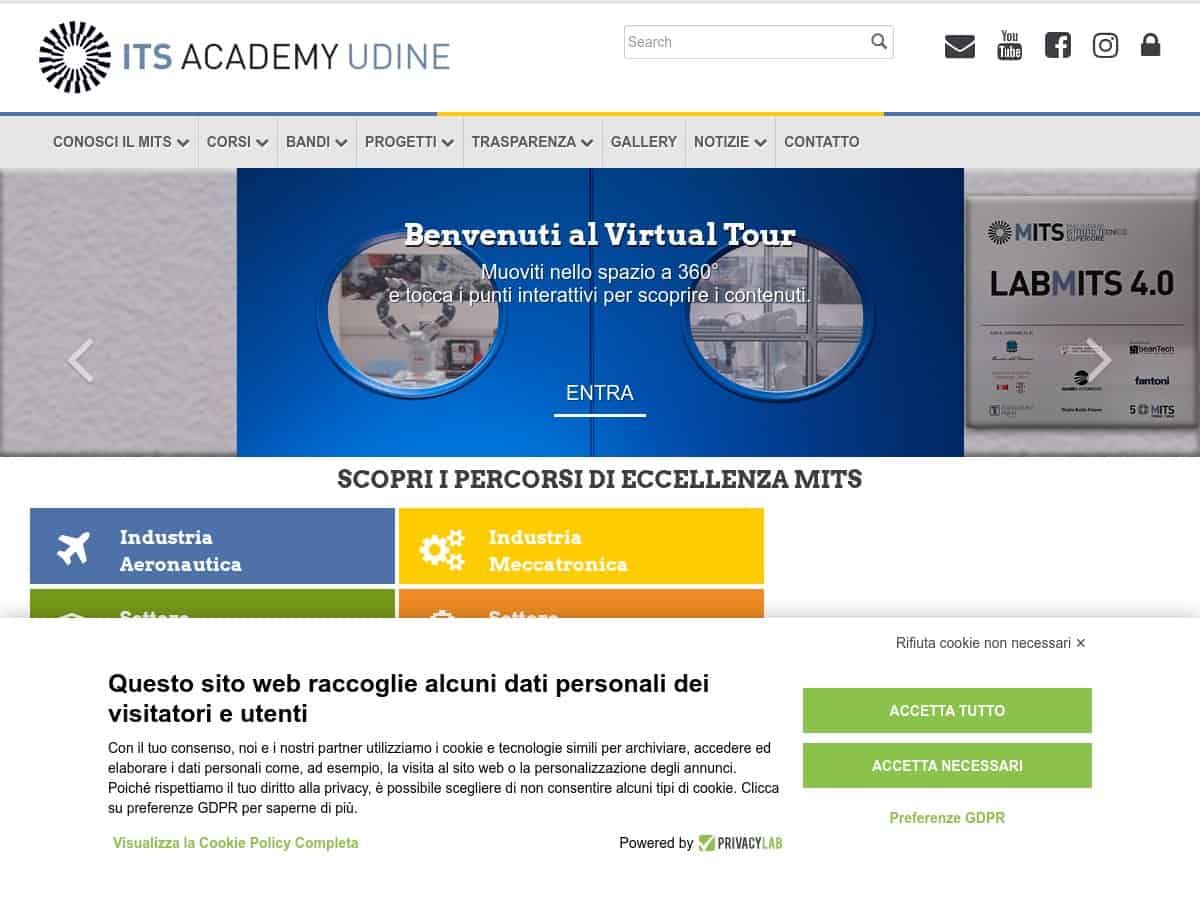Expand the PROGETTI dropdown menu
Screen dimensions: 1200x900
click(410, 142)
